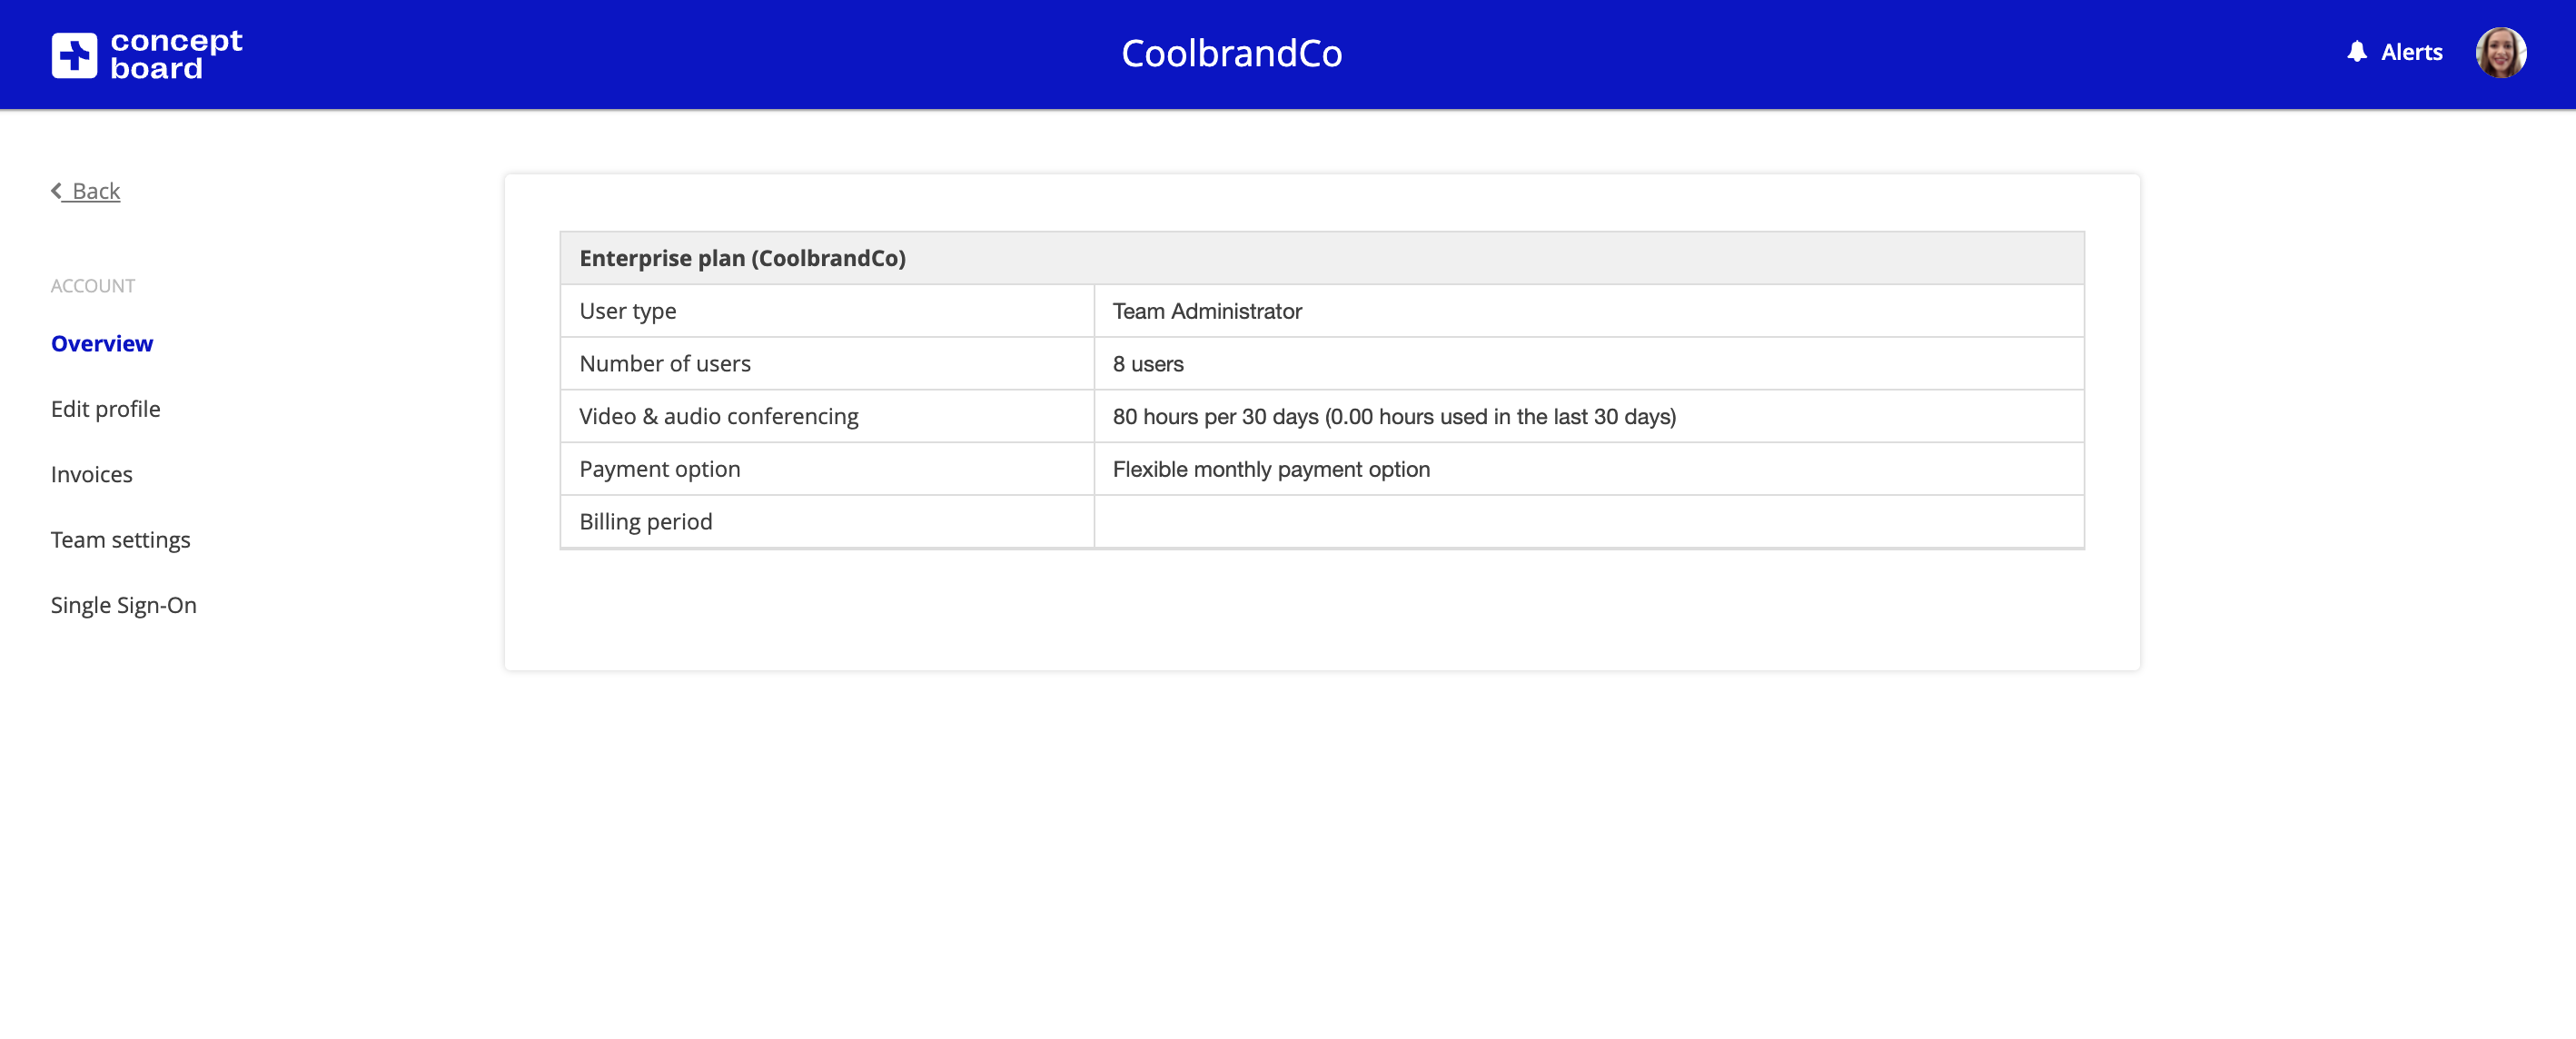Click the back chevron arrow
The width and height of the screenshot is (2576, 1039).
pos(57,190)
